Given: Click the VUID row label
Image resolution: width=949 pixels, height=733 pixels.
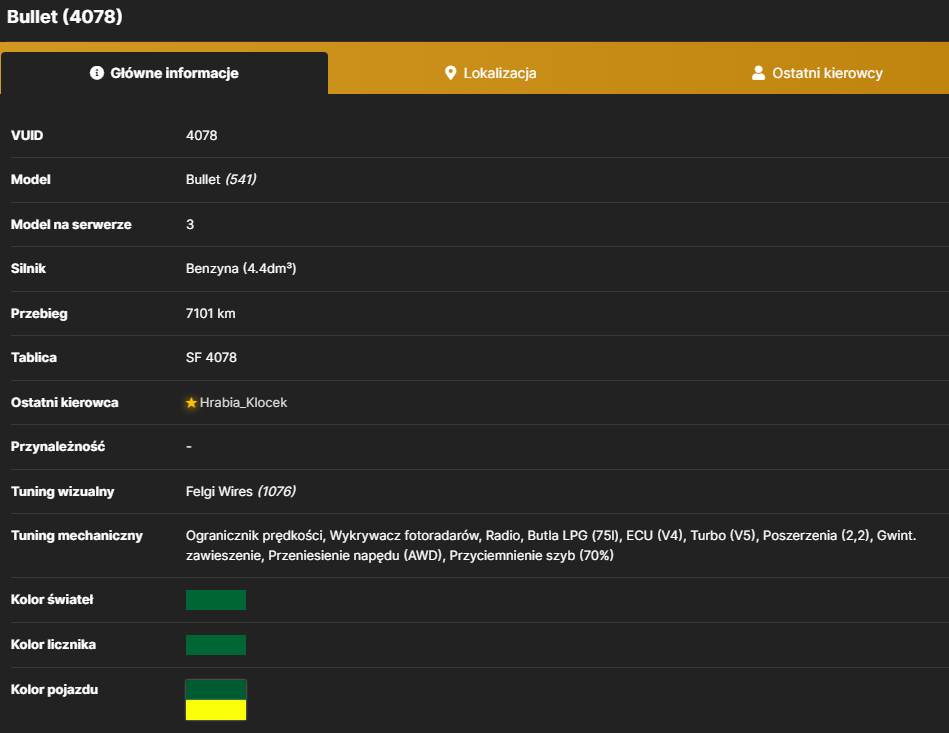Looking at the screenshot, I should coord(27,136).
